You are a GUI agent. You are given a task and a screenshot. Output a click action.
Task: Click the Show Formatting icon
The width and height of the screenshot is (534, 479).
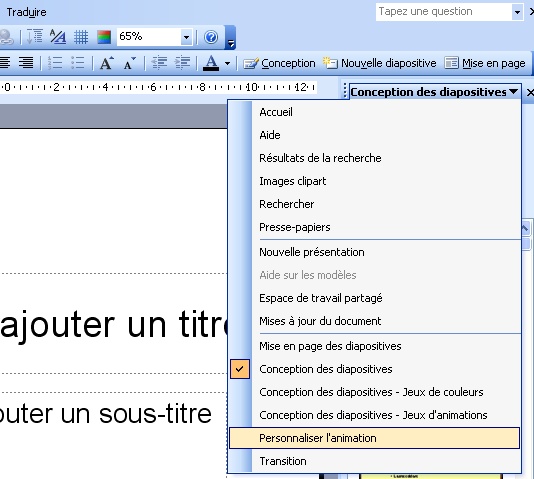(58, 37)
